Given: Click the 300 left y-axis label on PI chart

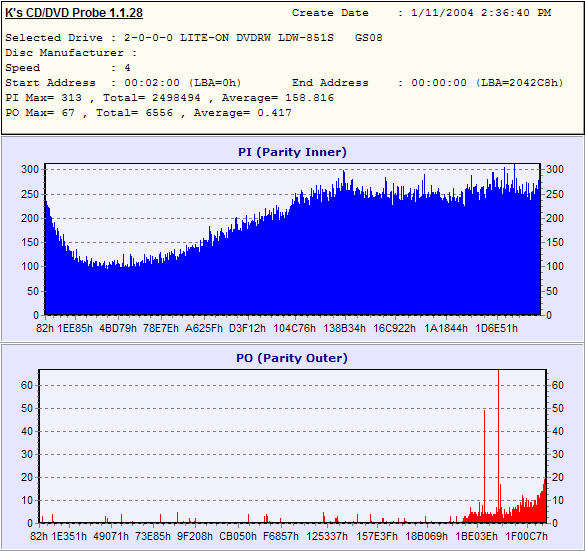Looking at the screenshot, I should point(30,169).
